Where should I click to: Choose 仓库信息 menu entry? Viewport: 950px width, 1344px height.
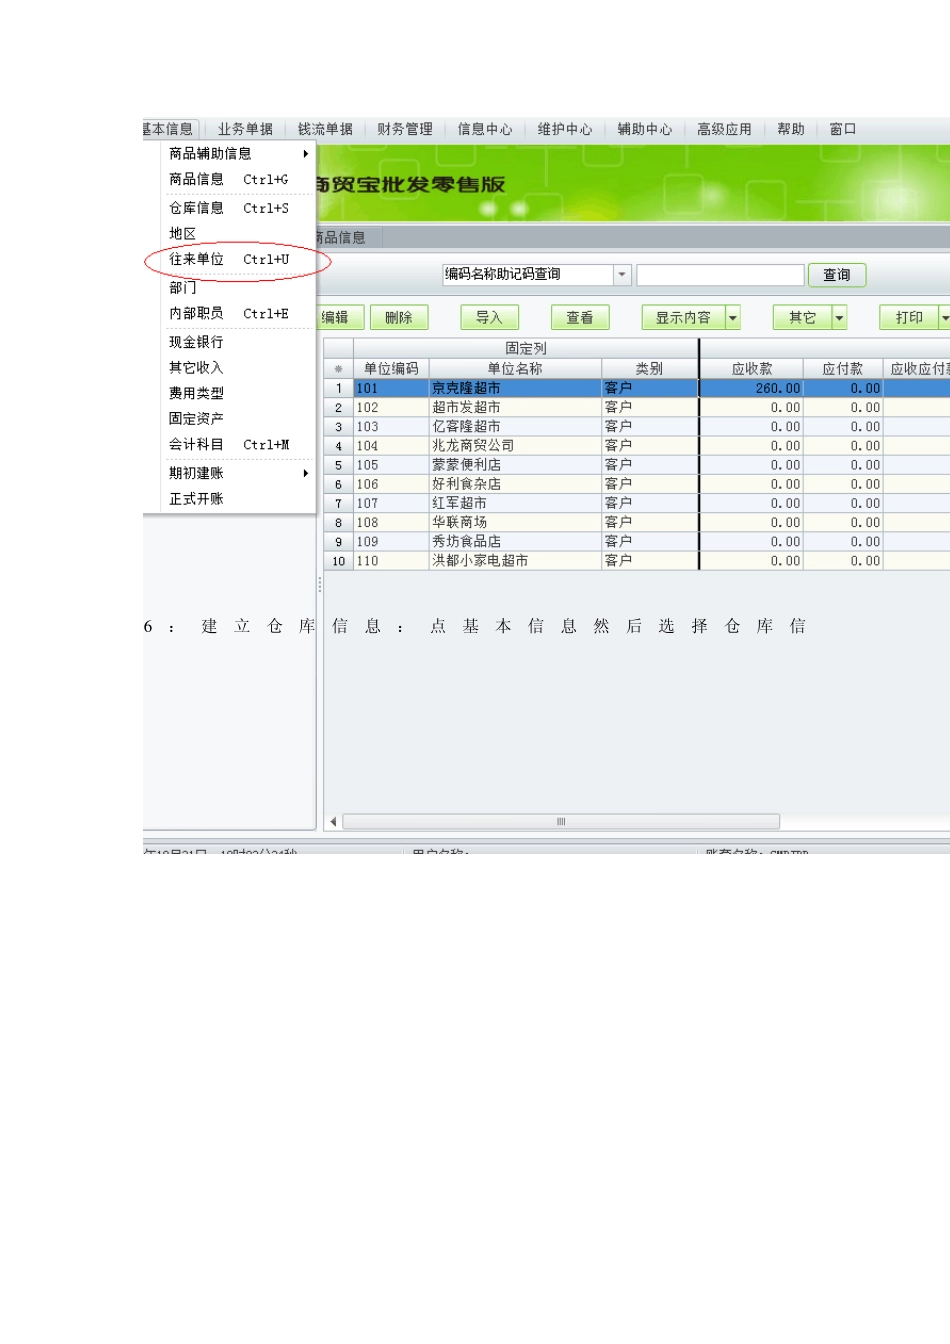238,208
